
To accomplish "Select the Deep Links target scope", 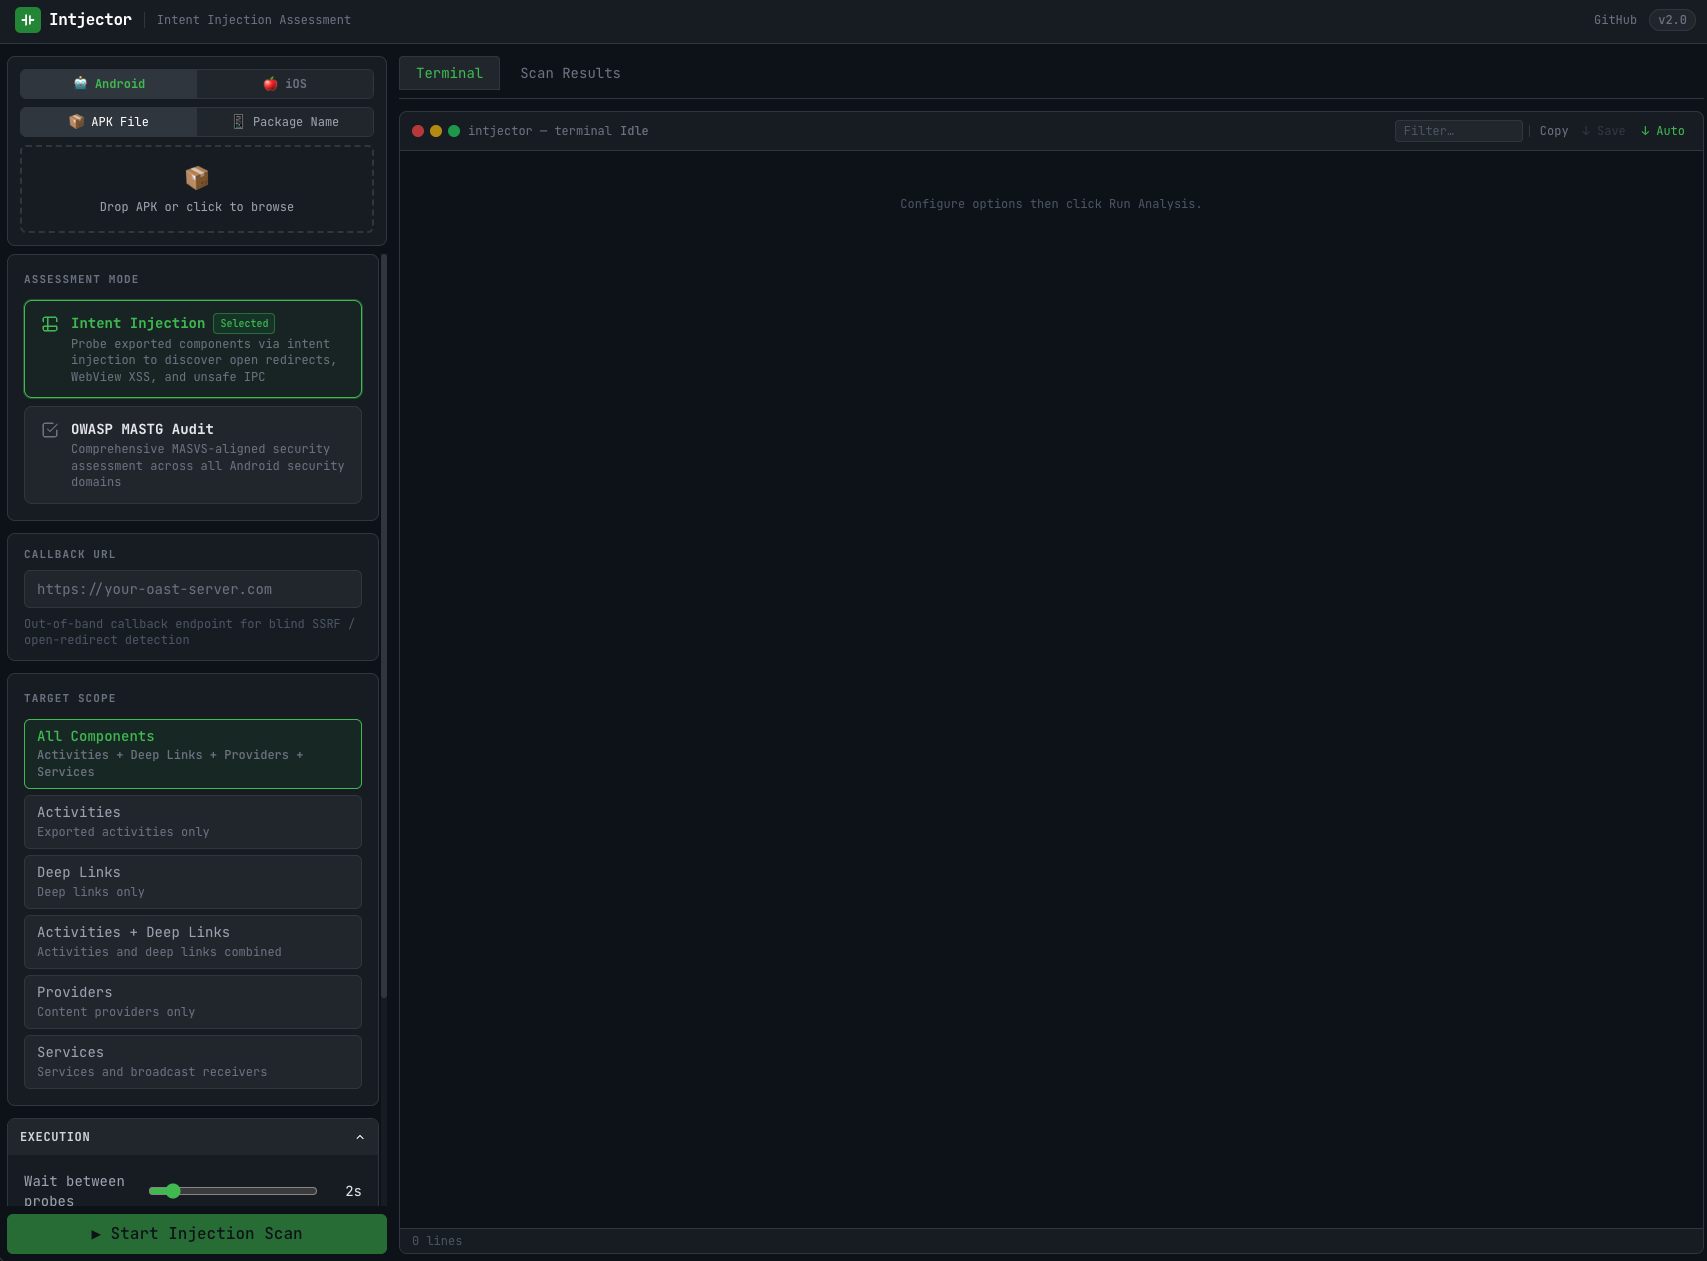I will pos(192,881).
